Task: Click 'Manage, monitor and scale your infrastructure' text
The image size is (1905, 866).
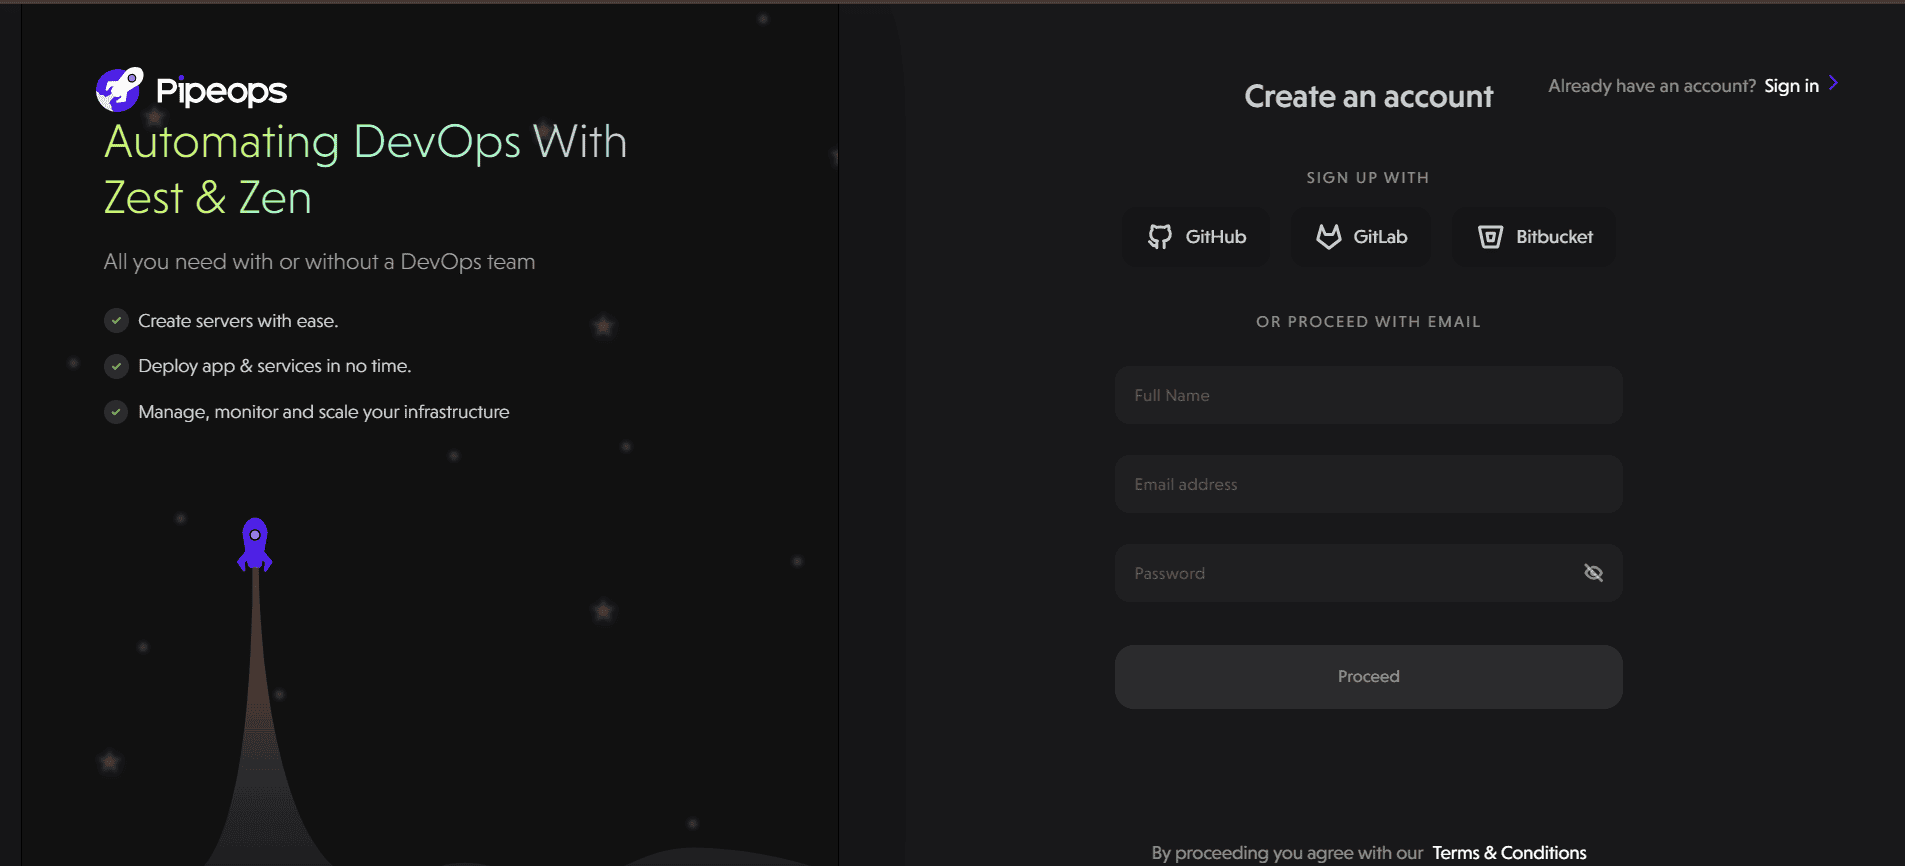Action: (323, 412)
